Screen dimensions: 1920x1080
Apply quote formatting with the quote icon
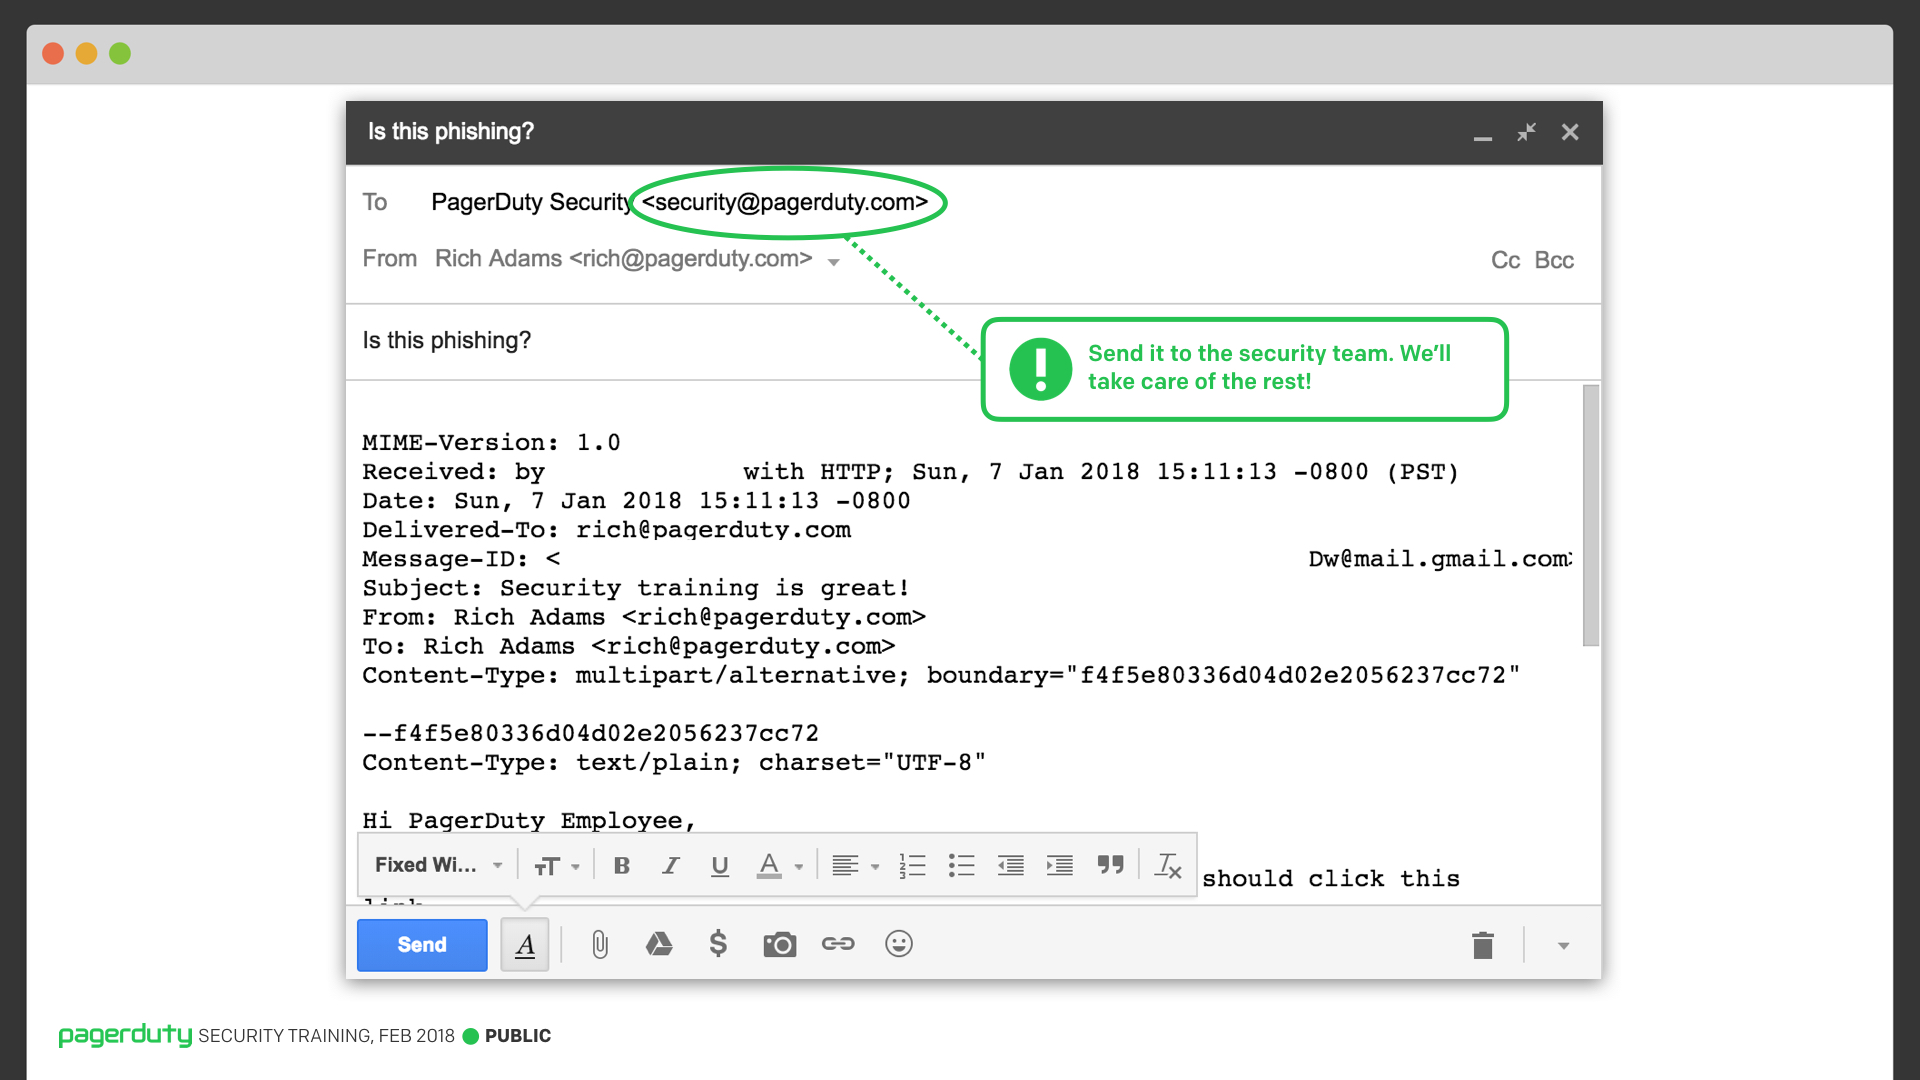[1110, 865]
